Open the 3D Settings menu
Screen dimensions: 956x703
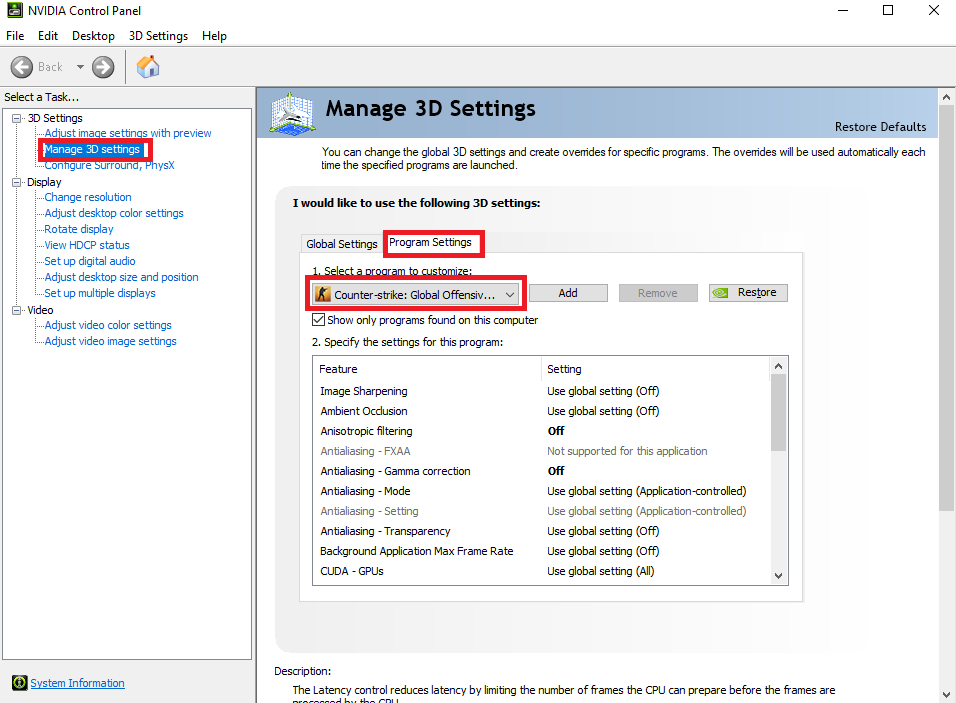(159, 36)
